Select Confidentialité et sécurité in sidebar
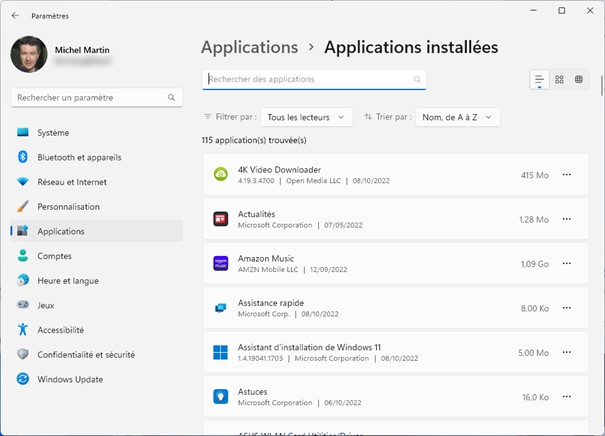Image resolution: width=605 pixels, height=436 pixels. [x=98, y=355]
